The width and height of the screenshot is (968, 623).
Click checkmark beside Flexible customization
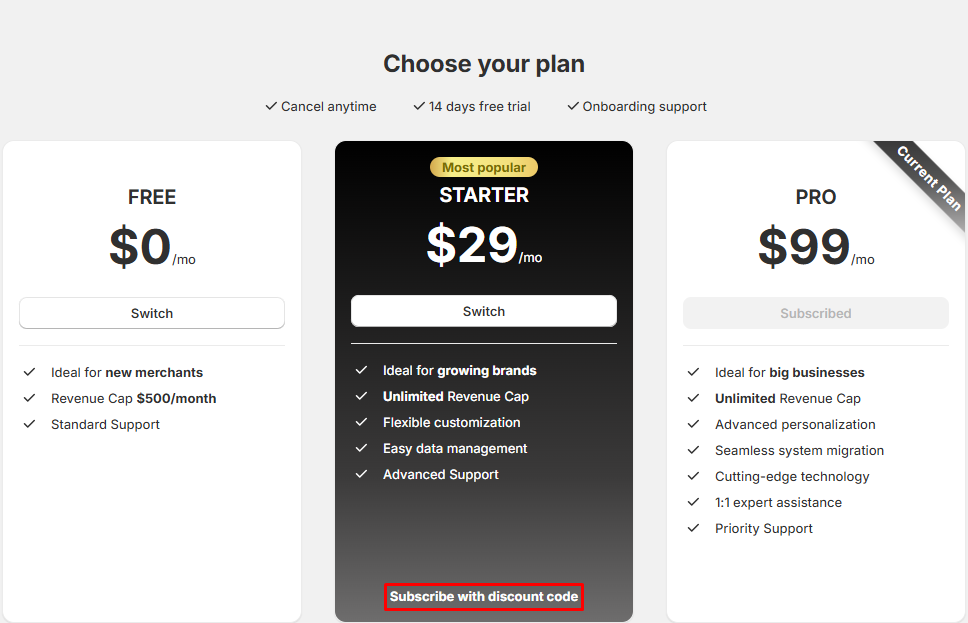click(361, 422)
